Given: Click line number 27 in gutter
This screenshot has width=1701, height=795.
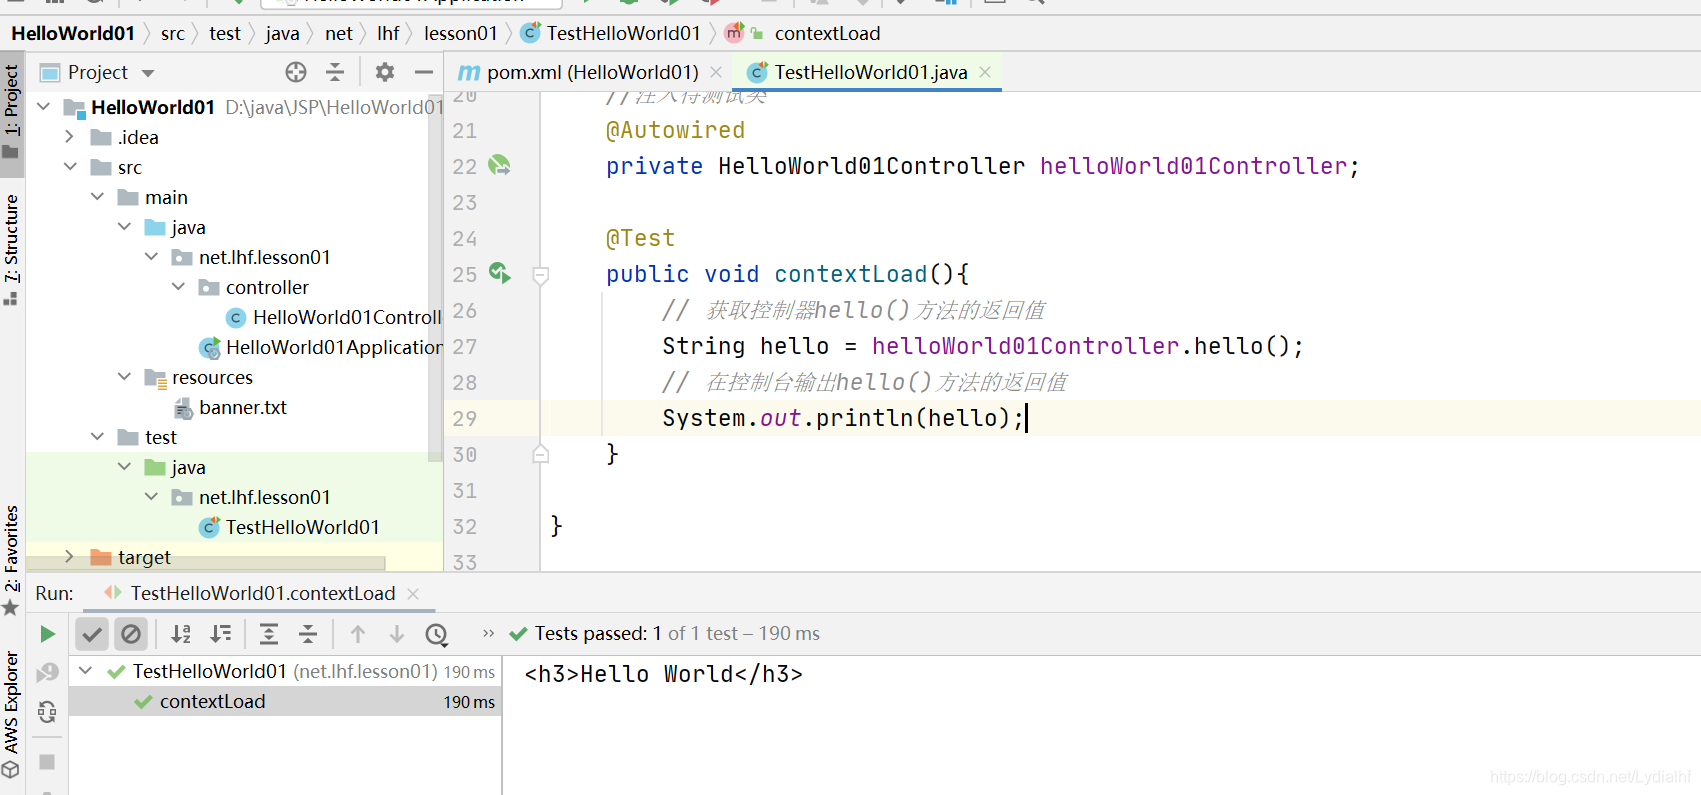Looking at the screenshot, I should point(464,346).
